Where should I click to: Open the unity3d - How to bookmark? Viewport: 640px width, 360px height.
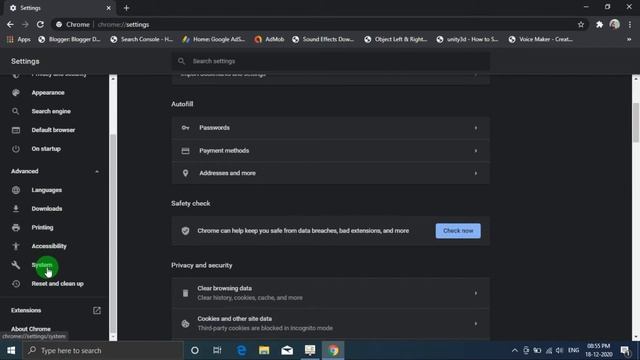(468, 39)
